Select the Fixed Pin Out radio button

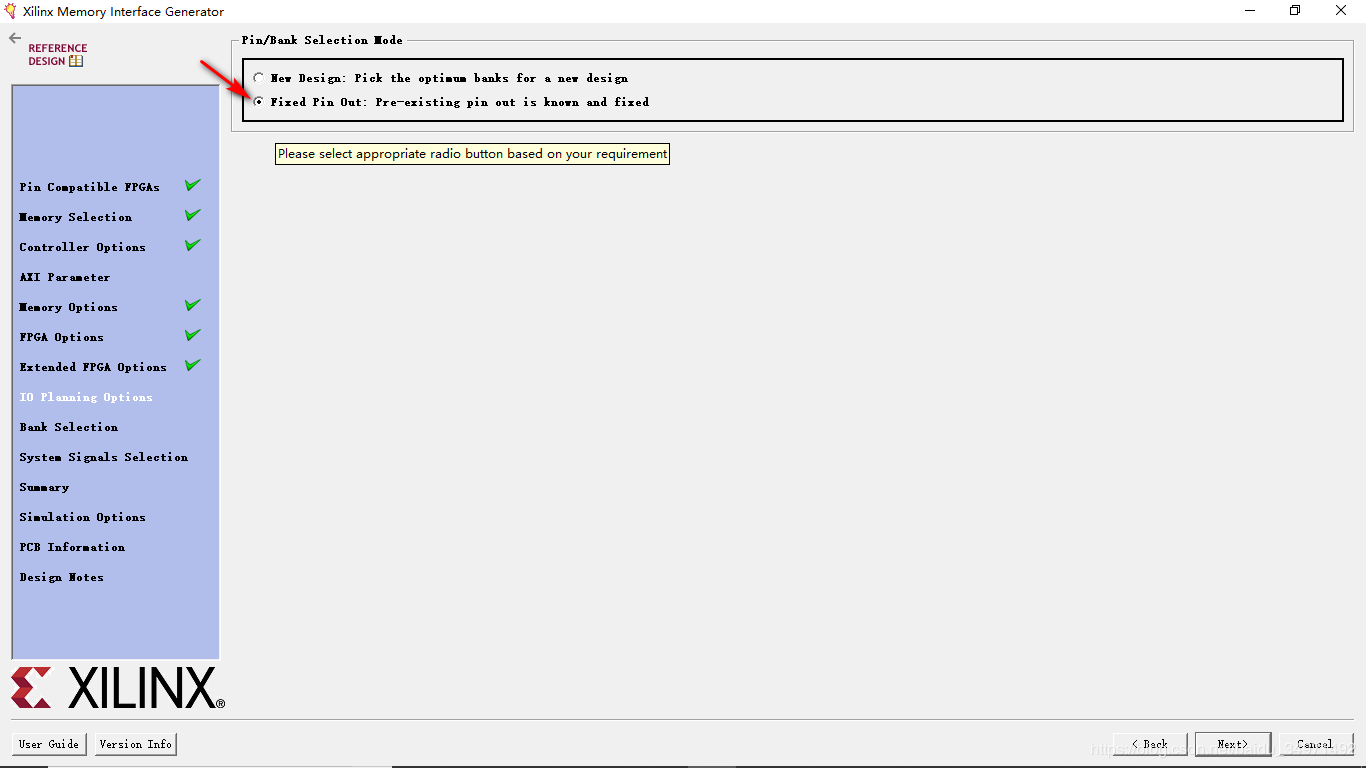tap(260, 102)
